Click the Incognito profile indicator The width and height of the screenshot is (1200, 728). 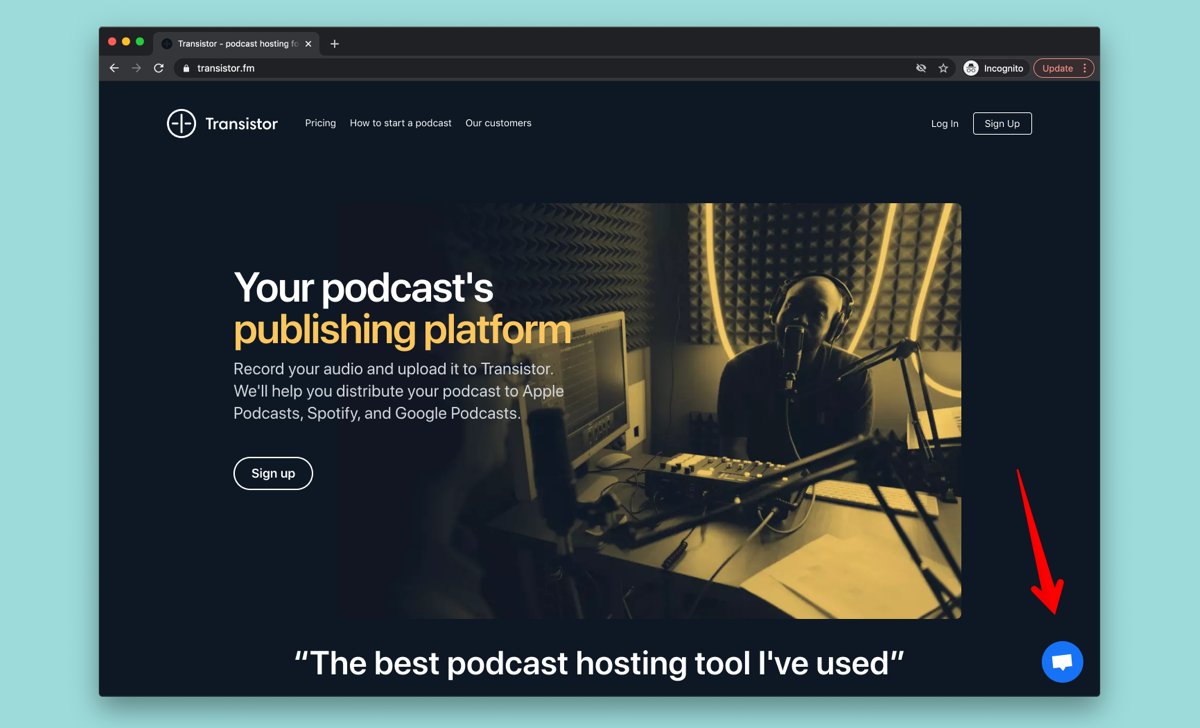click(994, 68)
